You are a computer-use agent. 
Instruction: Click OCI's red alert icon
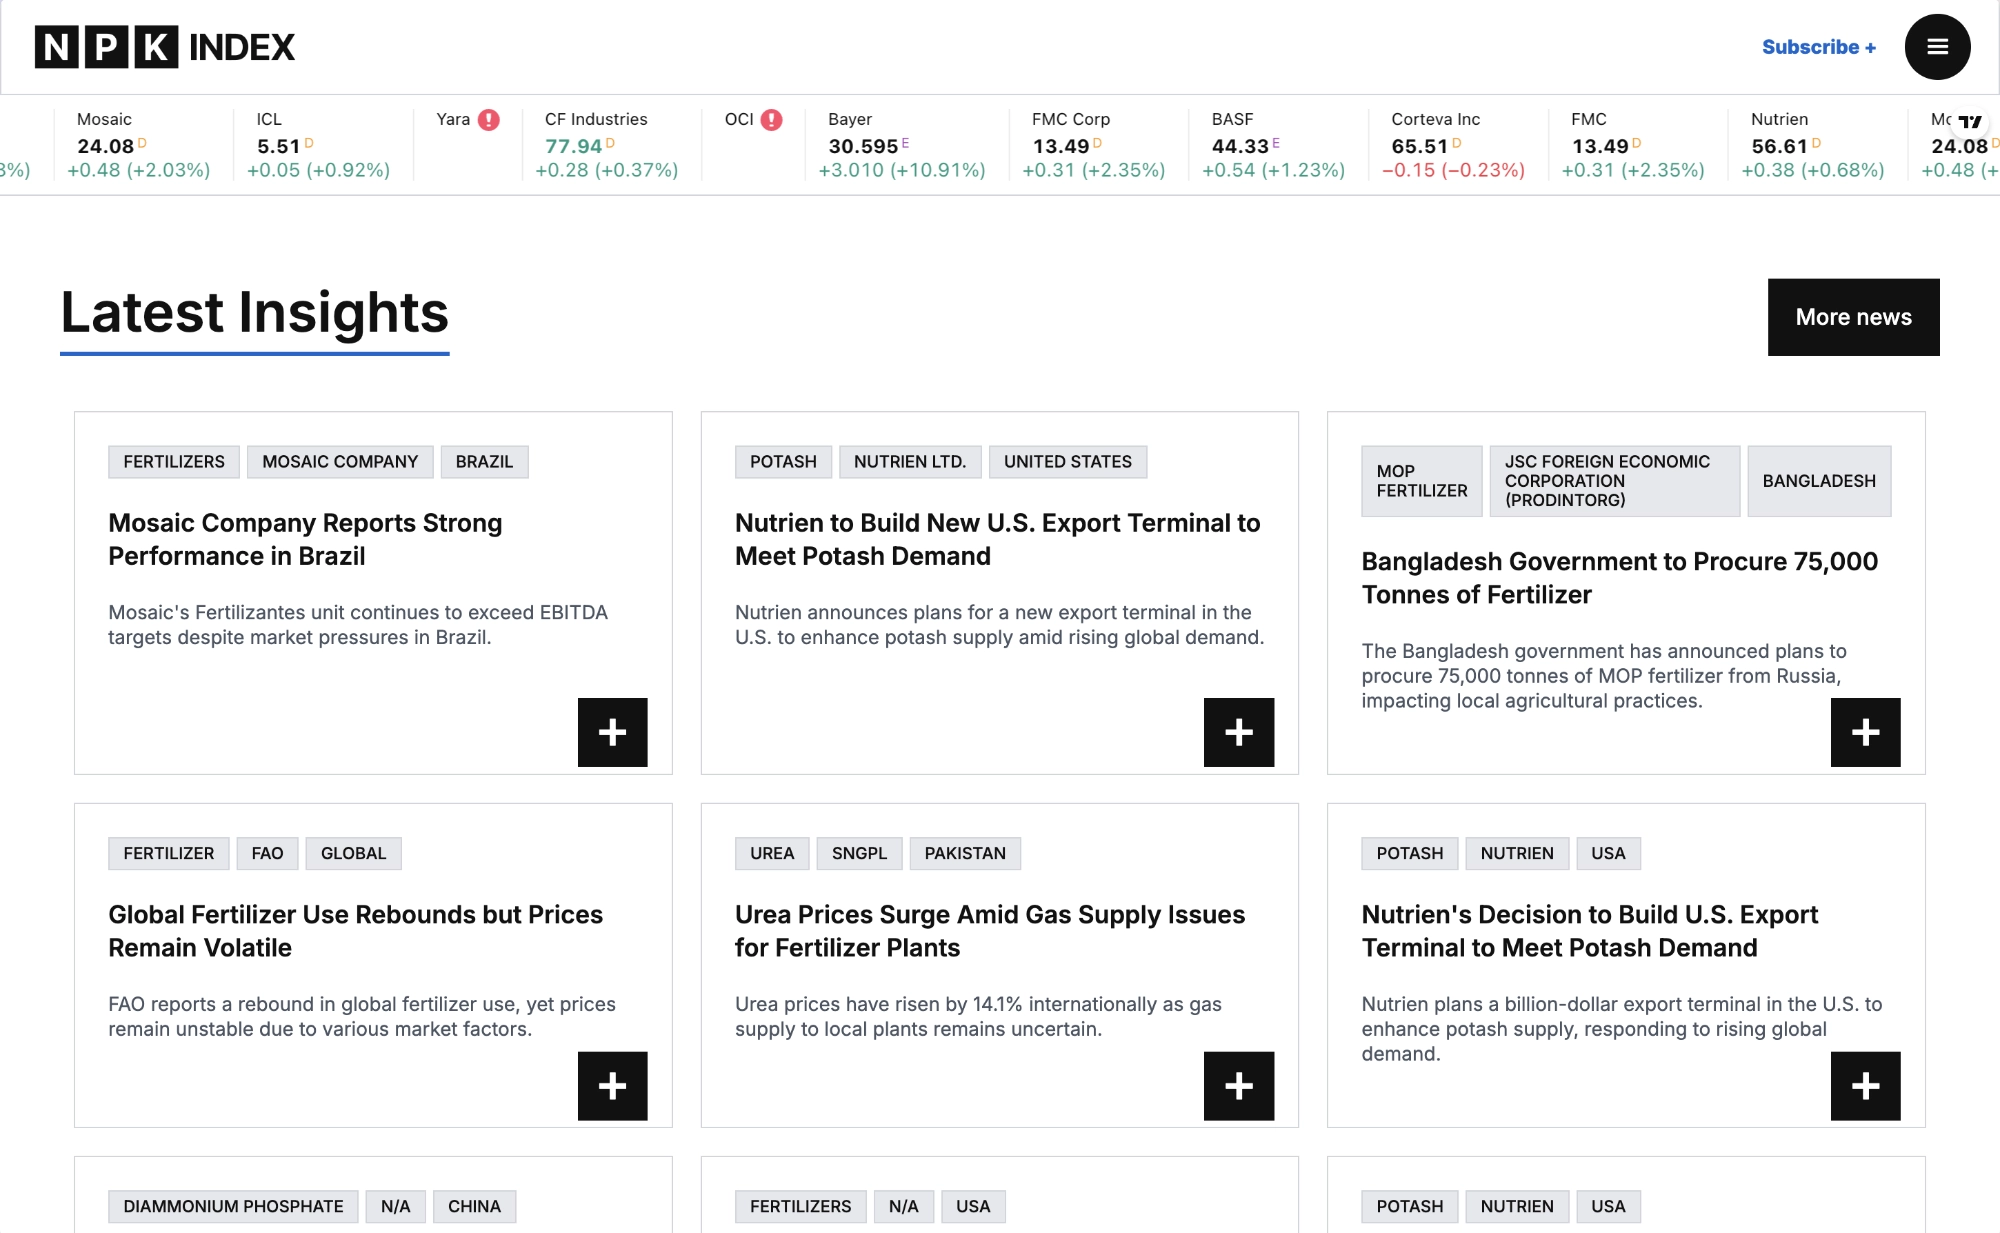pos(771,120)
